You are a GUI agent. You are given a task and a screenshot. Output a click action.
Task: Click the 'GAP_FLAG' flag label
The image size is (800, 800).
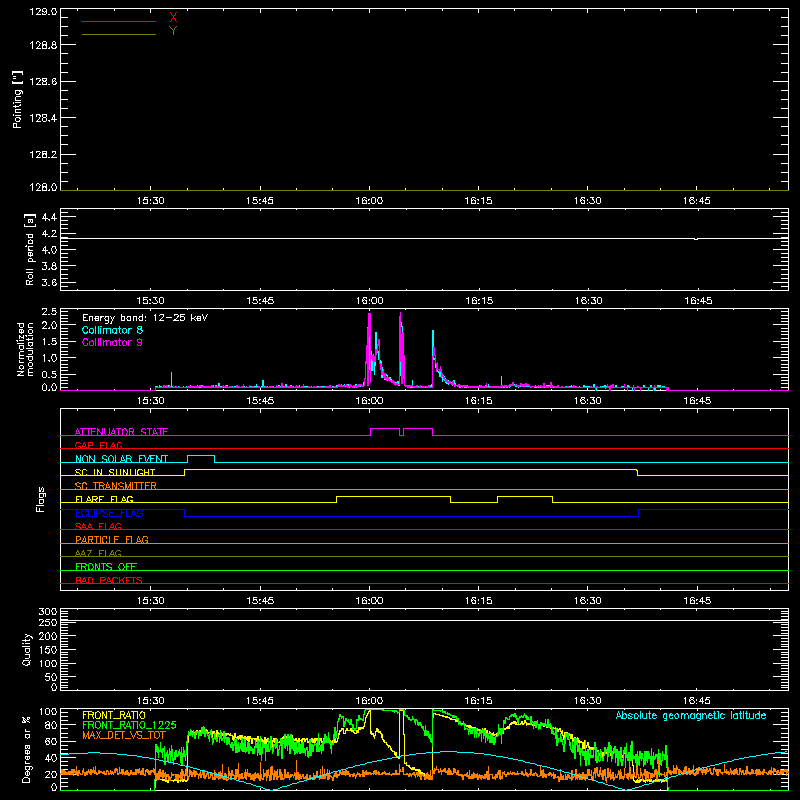pyautogui.click(x=98, y=445)
